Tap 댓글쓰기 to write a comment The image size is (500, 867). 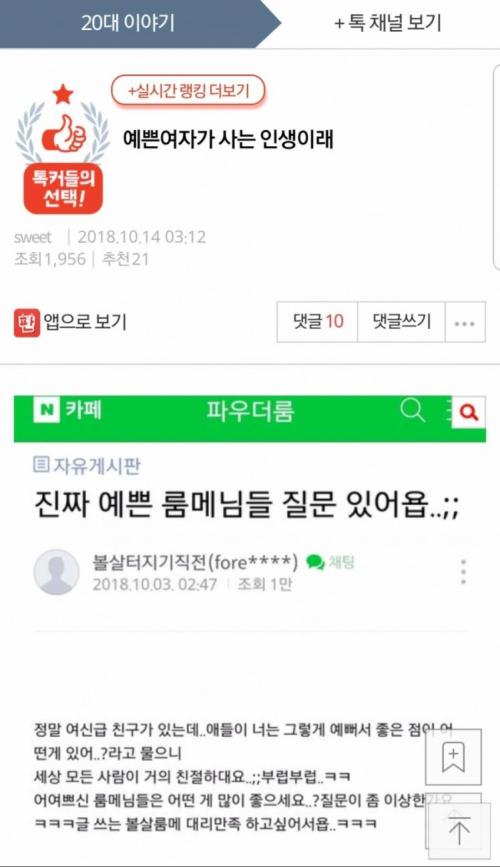[402, 322]
